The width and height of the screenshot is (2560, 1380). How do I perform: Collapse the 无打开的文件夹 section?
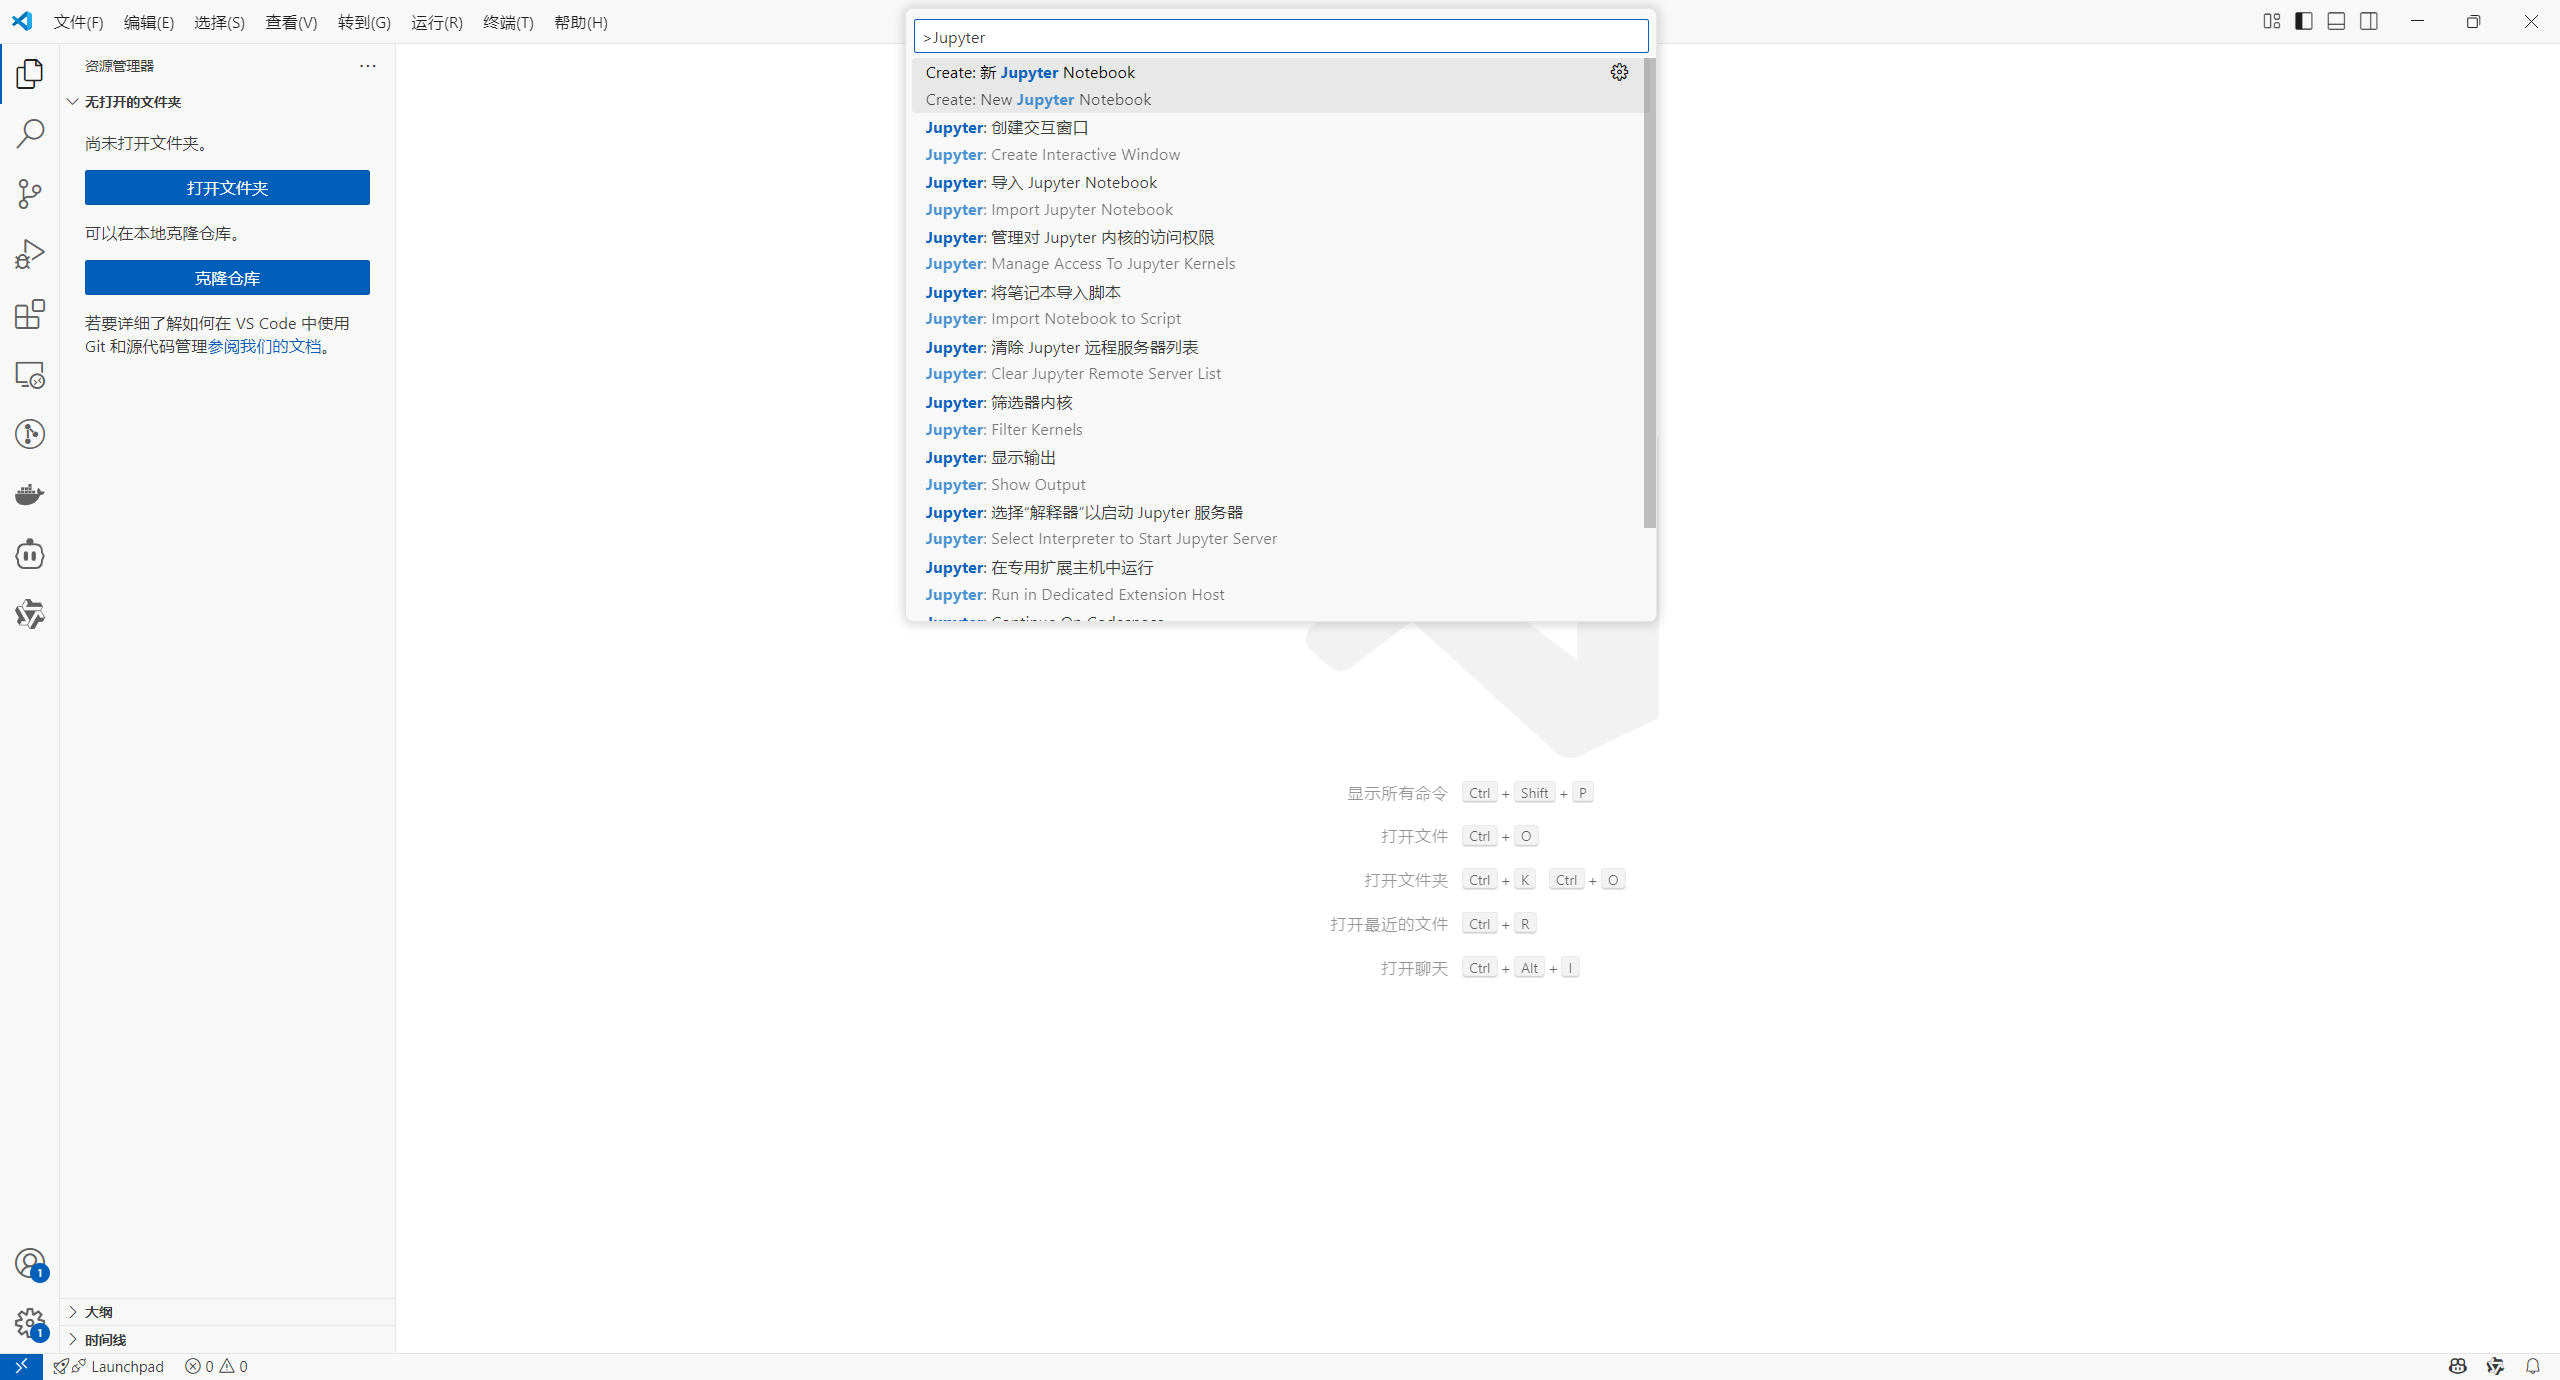coord(228,102)
